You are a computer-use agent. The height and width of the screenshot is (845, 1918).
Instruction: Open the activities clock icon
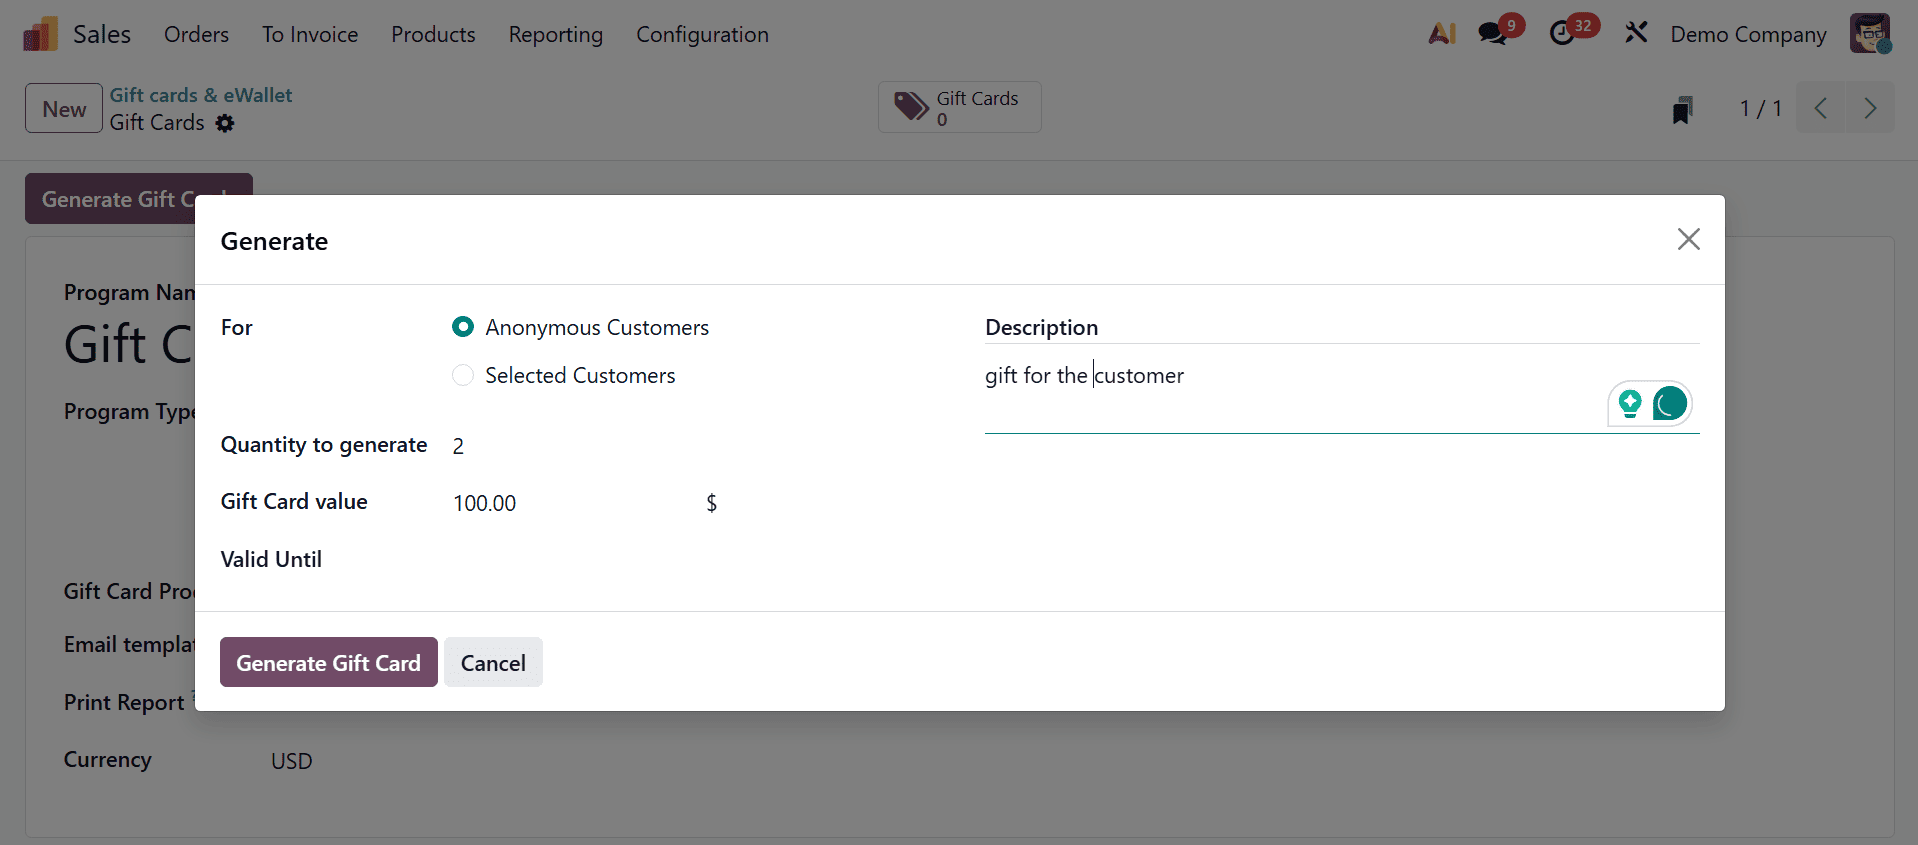[x=1562, y=34]
